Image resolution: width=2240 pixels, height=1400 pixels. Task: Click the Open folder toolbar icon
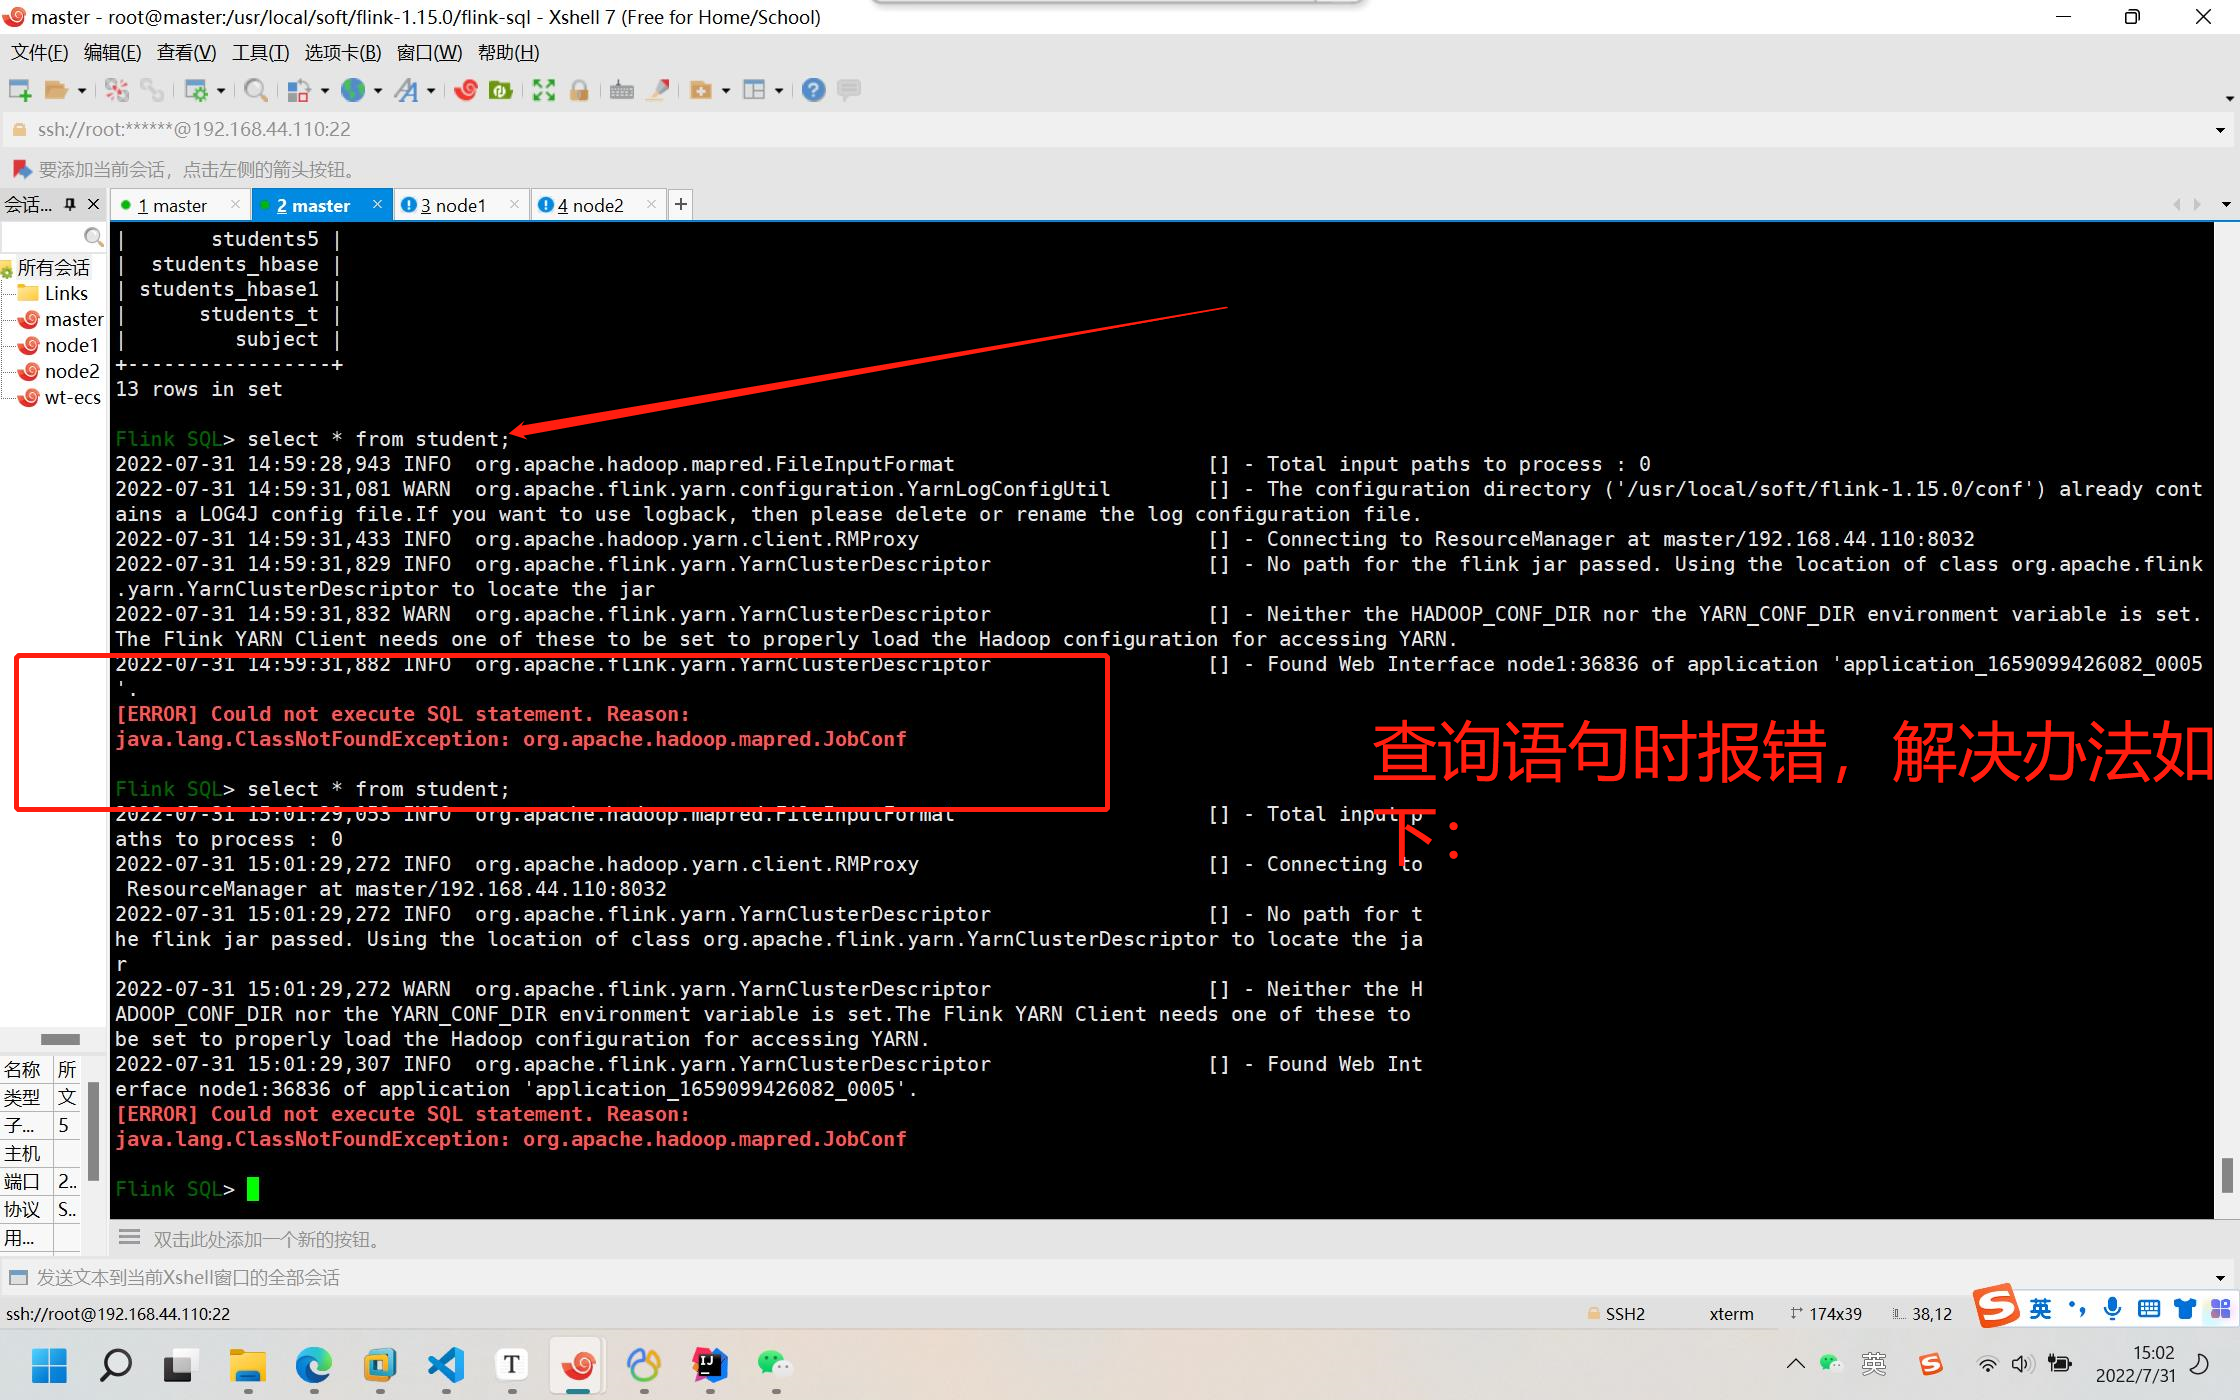click(x=55, y=90)
